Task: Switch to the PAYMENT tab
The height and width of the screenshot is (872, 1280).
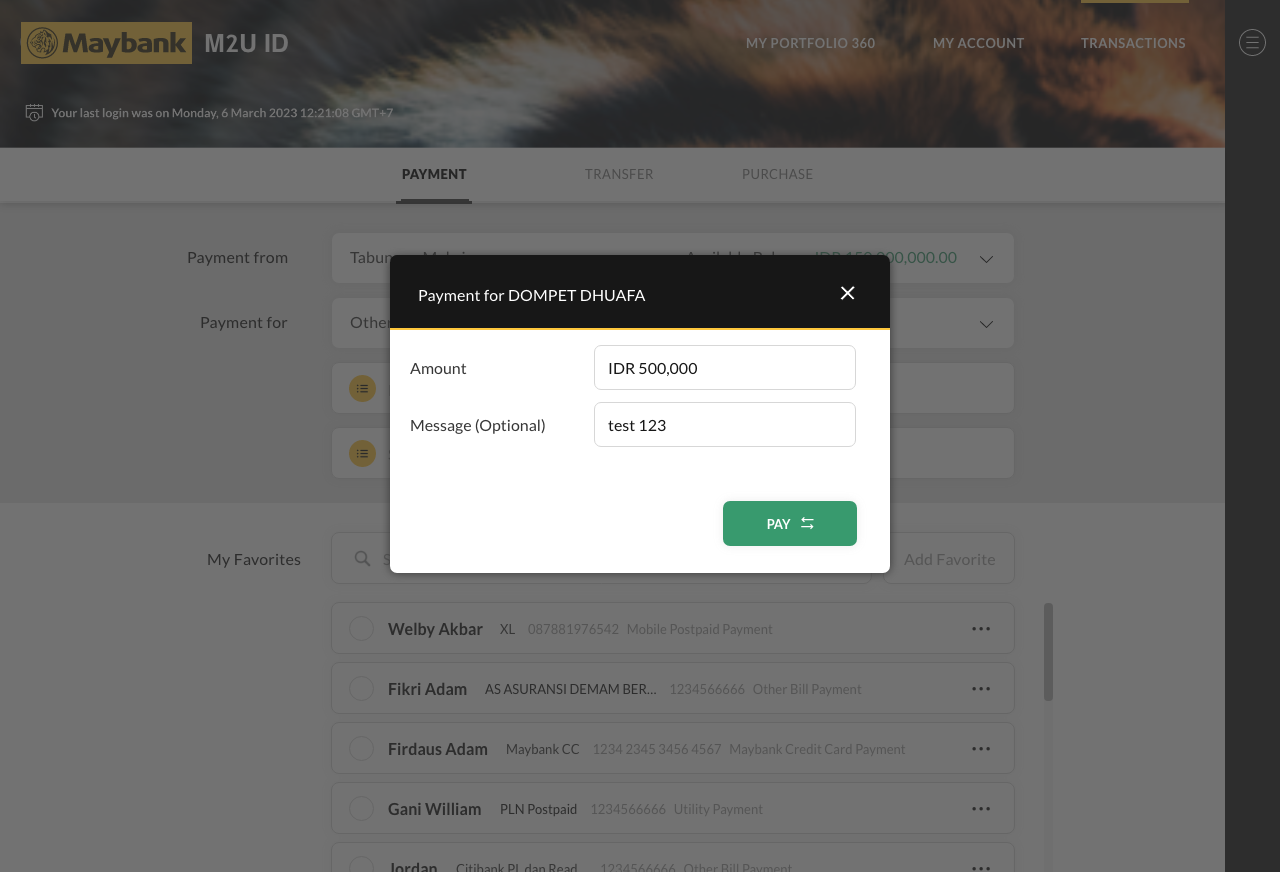Action: point(434,174)
